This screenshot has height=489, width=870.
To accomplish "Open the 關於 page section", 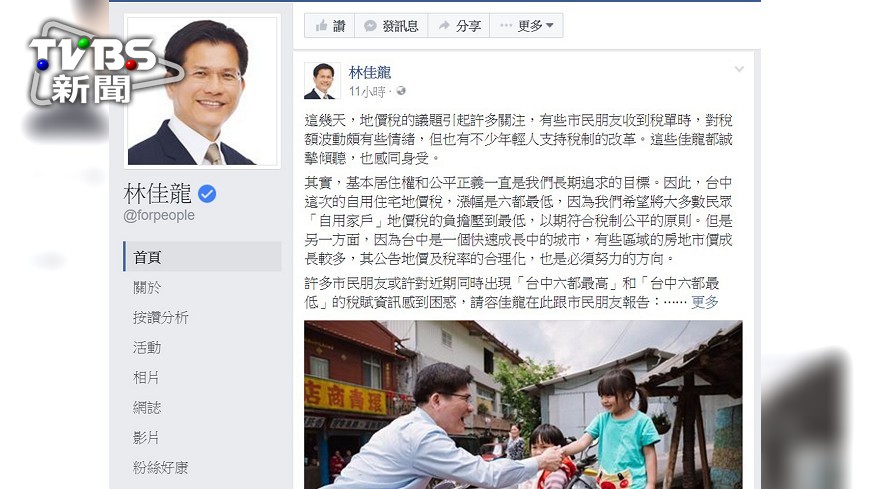I will [147, 287].
